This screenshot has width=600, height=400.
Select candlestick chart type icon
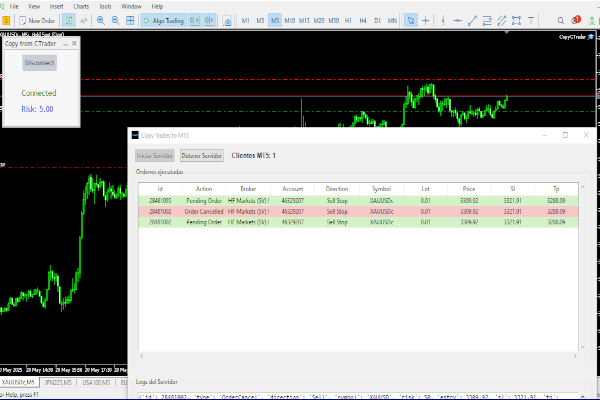[69, 21]
